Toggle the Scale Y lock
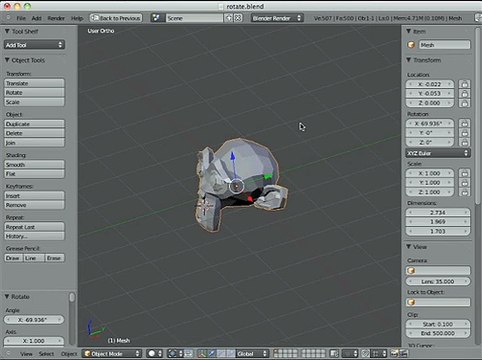482x360 pixels. [464, 183]
